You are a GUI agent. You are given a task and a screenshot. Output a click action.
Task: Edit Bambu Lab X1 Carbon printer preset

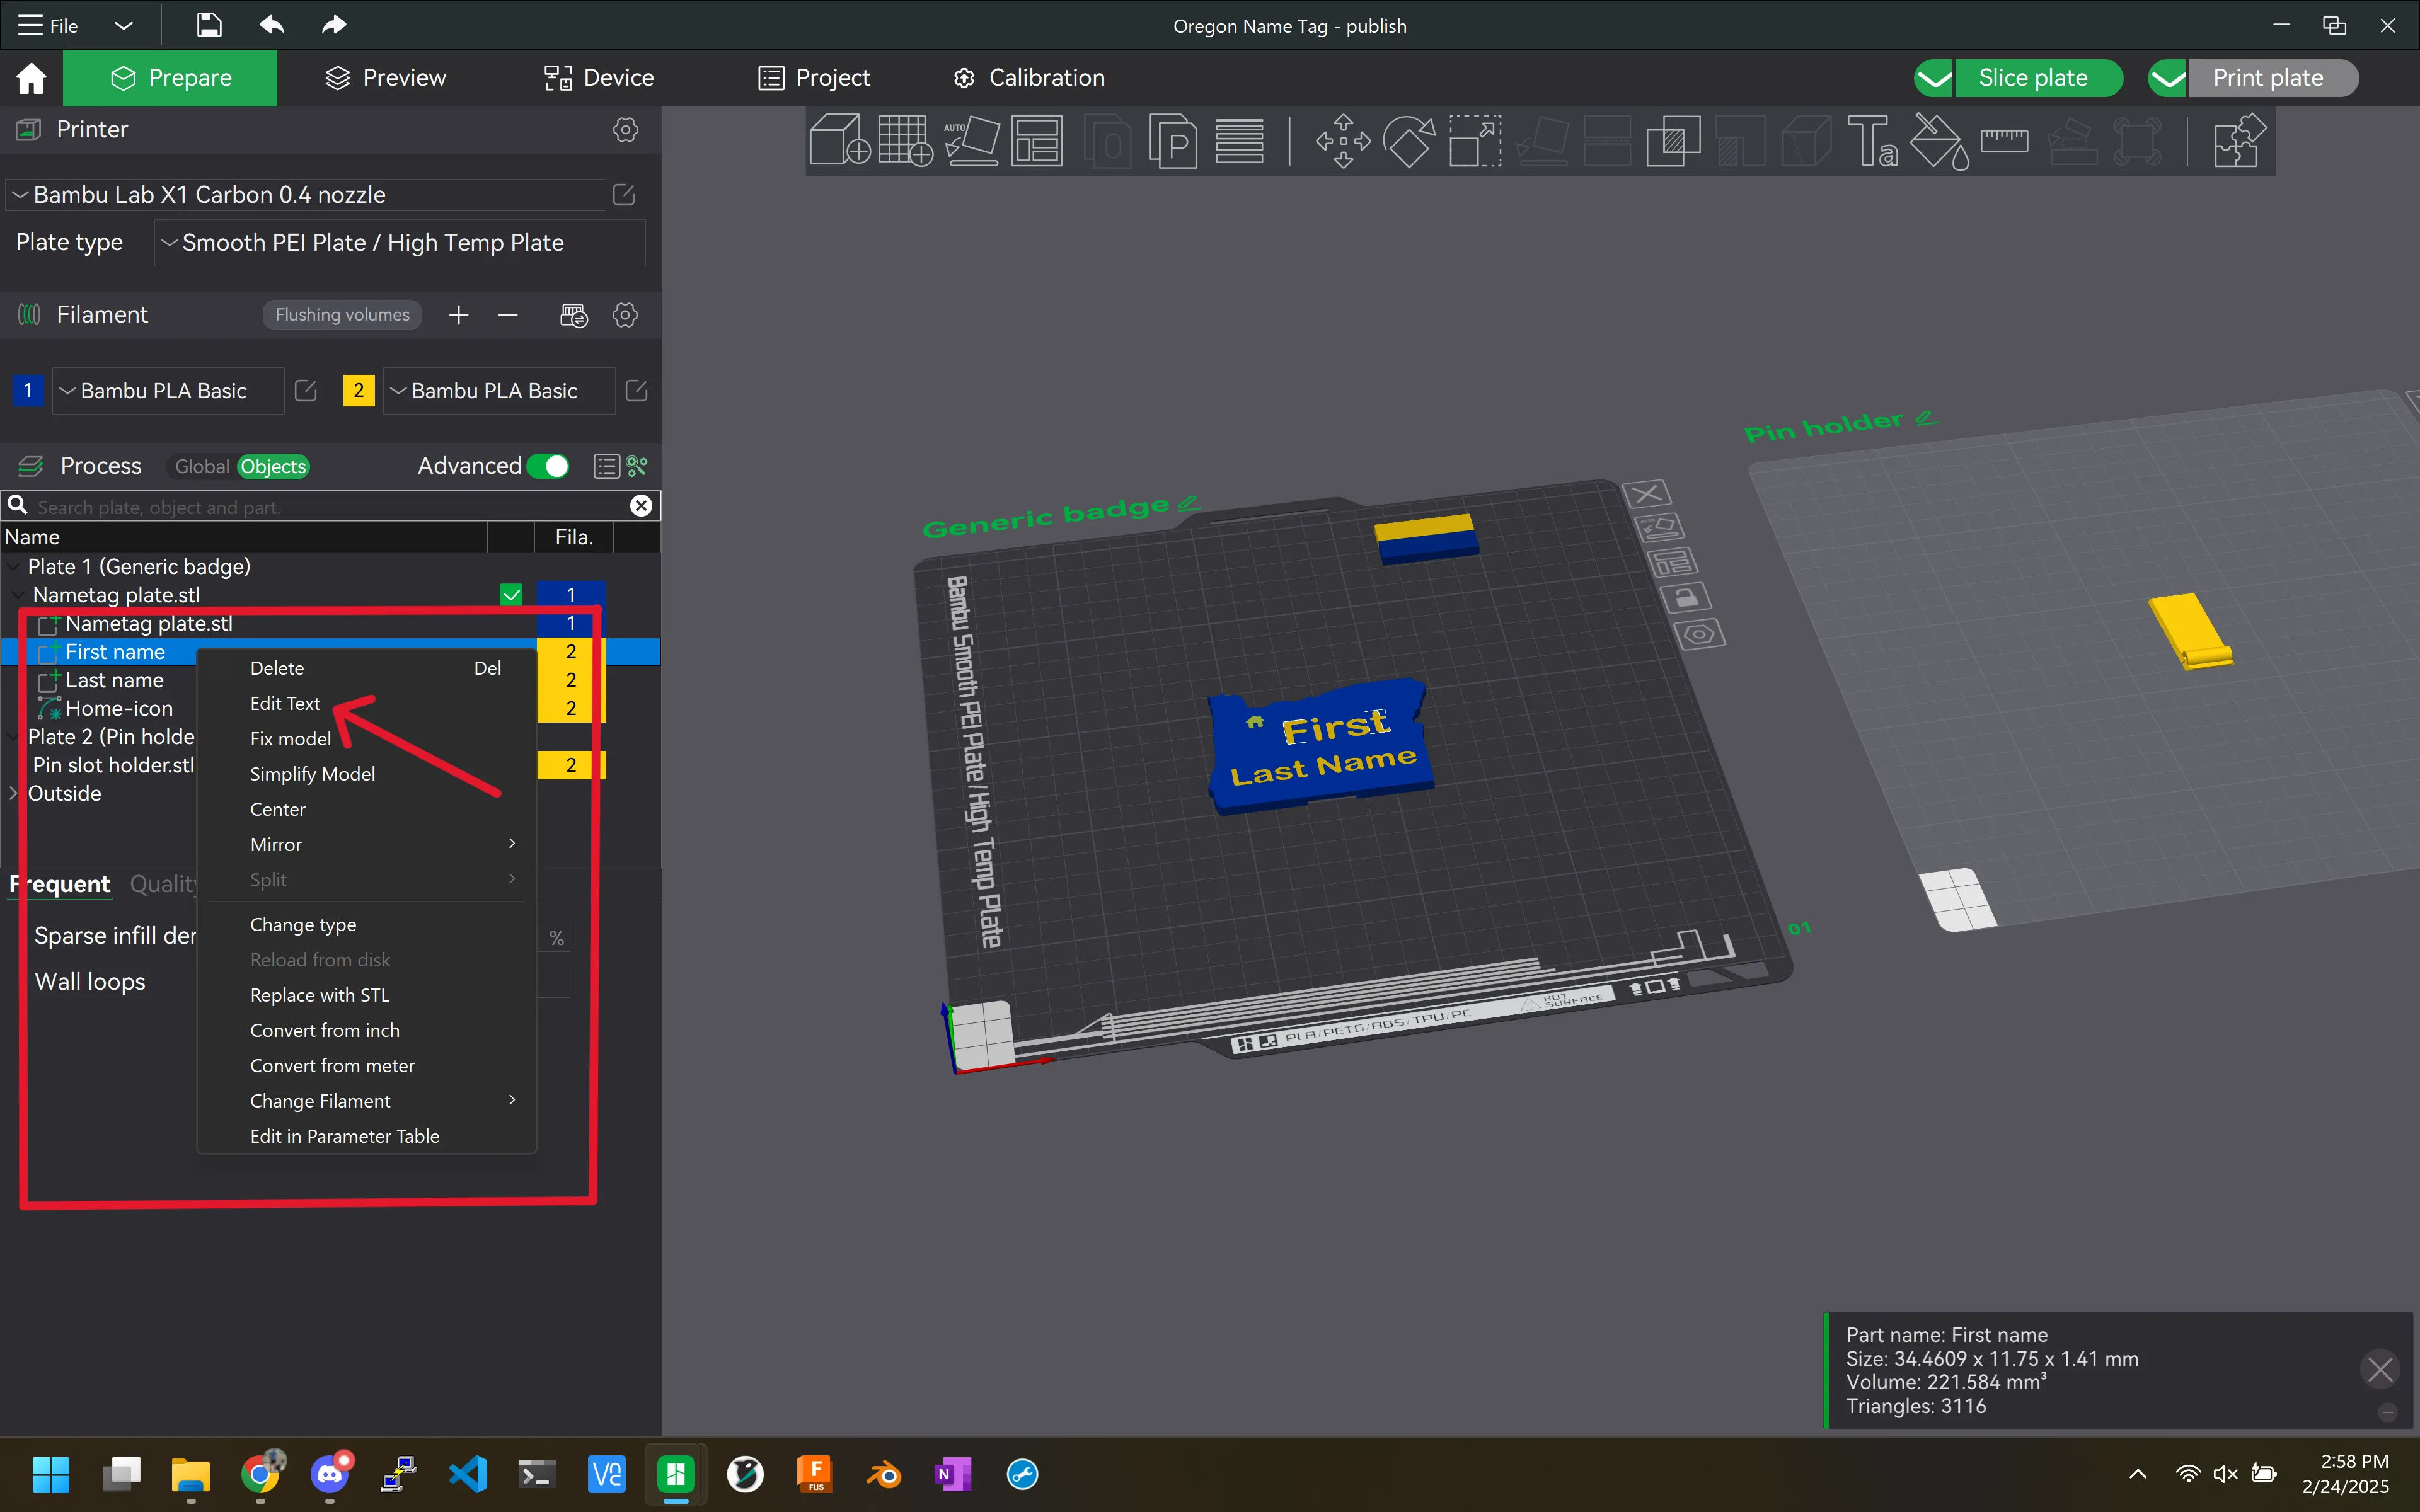(x=624, y=195)
